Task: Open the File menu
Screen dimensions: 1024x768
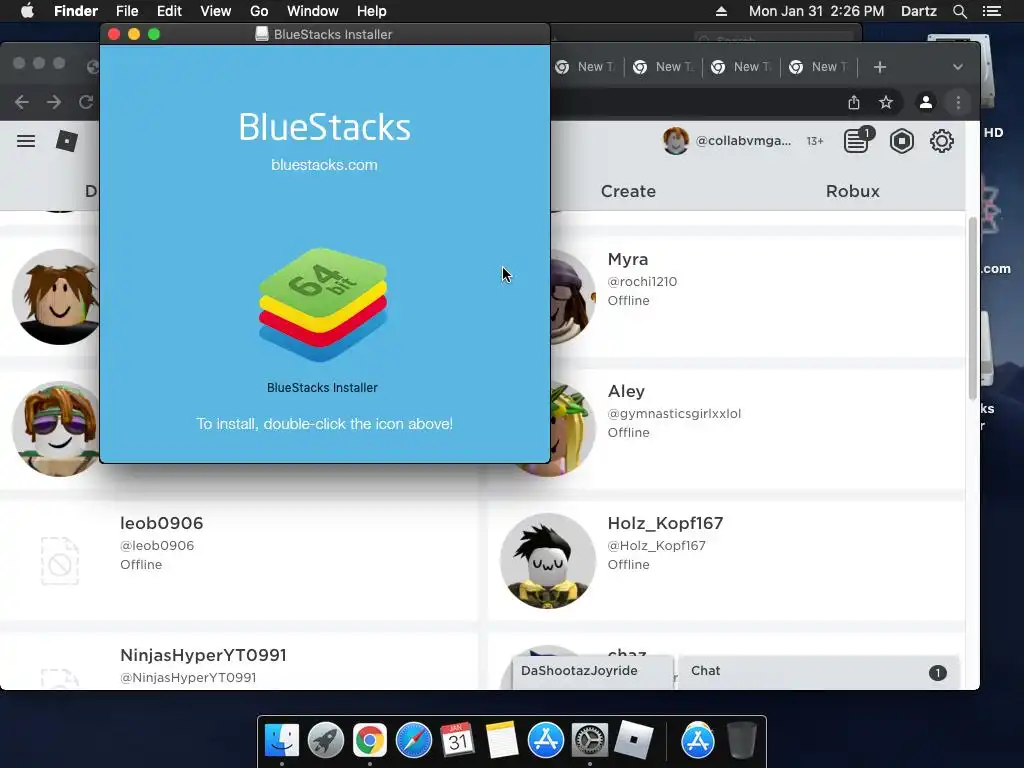Action: point(127,11)
